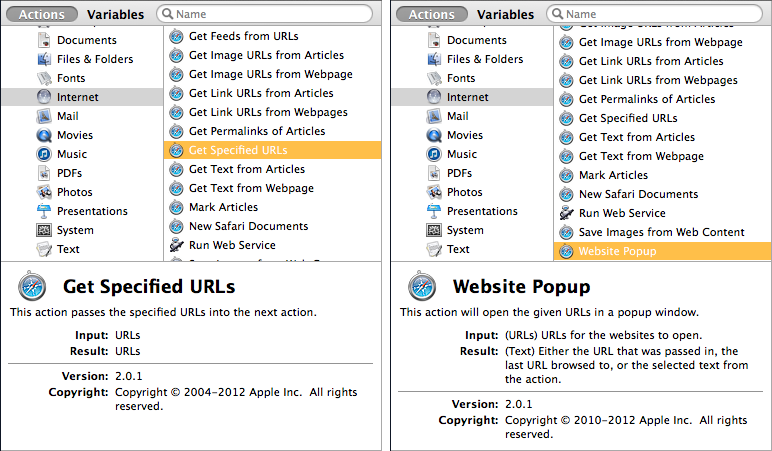Image resolution: width=772 pixels, height=451 pixels.
Task: Open the Music category in the Get Specified URLs pane
Action: [x=72, y=154]
